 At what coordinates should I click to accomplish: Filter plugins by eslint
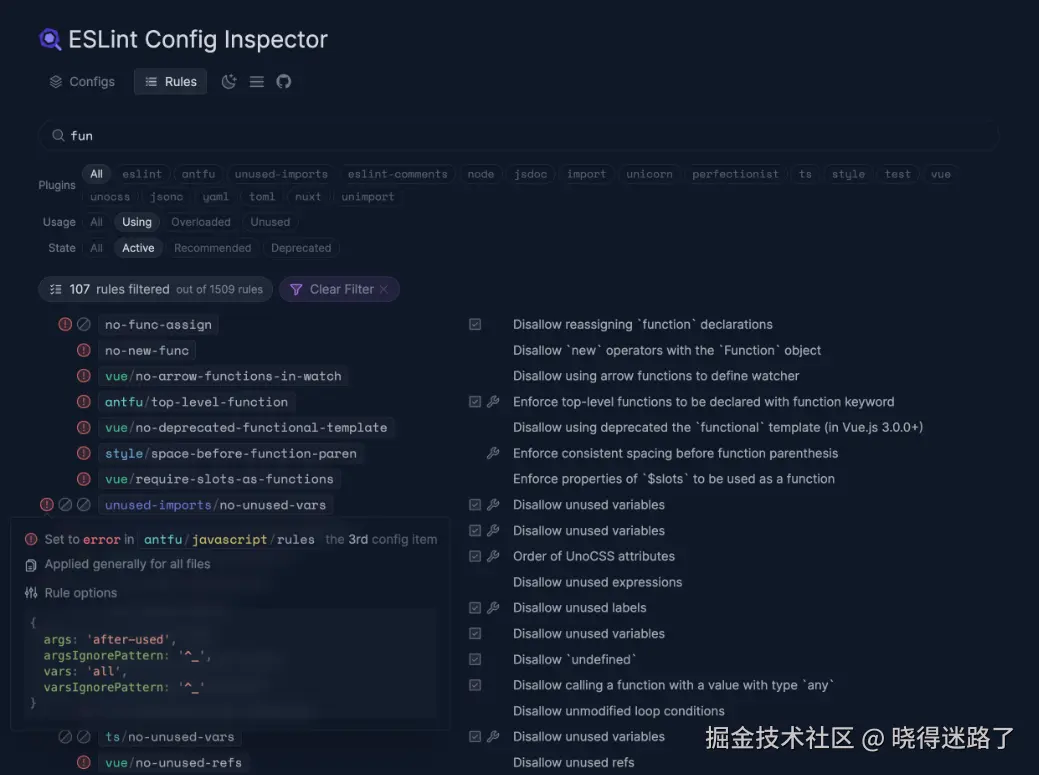[142, 174]
